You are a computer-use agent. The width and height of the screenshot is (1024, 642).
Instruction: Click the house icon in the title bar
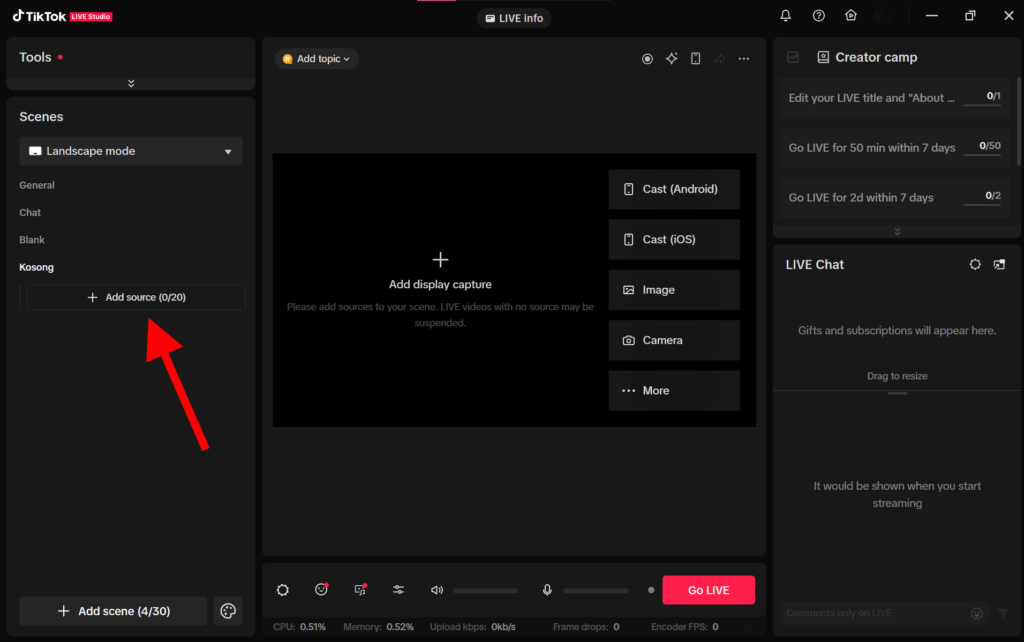coord(850,16)
